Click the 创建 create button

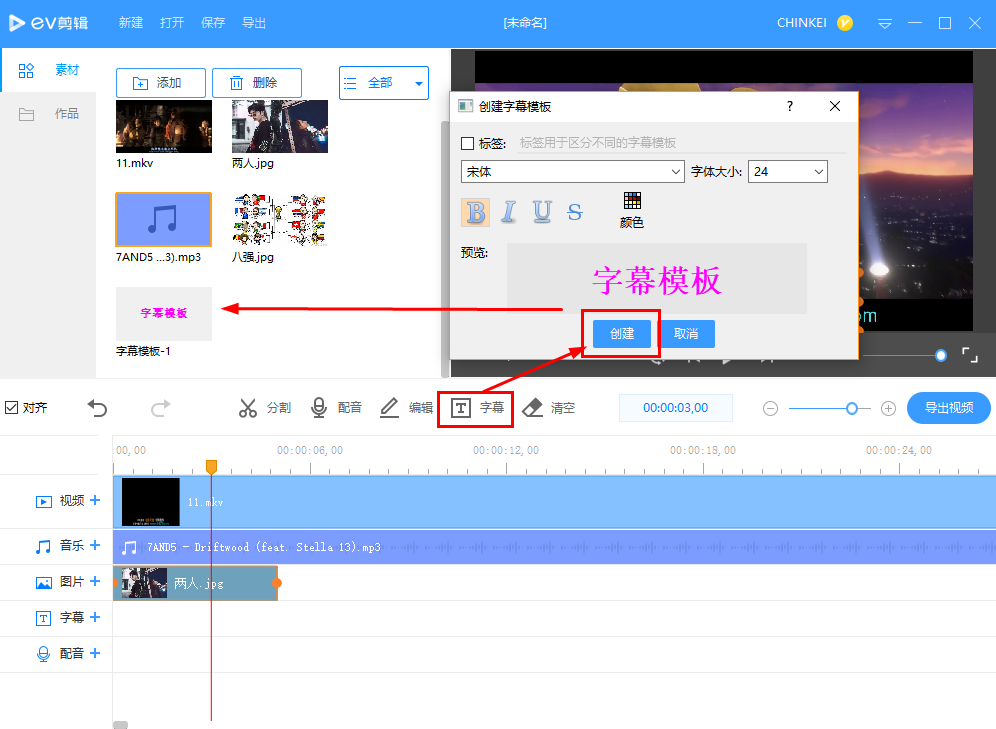point(621,333)
